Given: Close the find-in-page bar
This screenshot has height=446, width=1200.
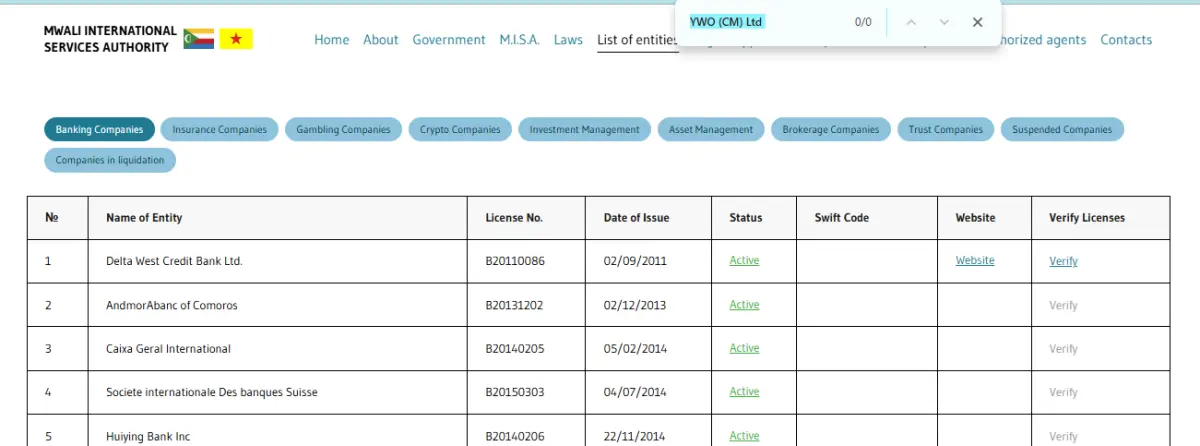Looking at the screenshot, I should tap(978, 22).
